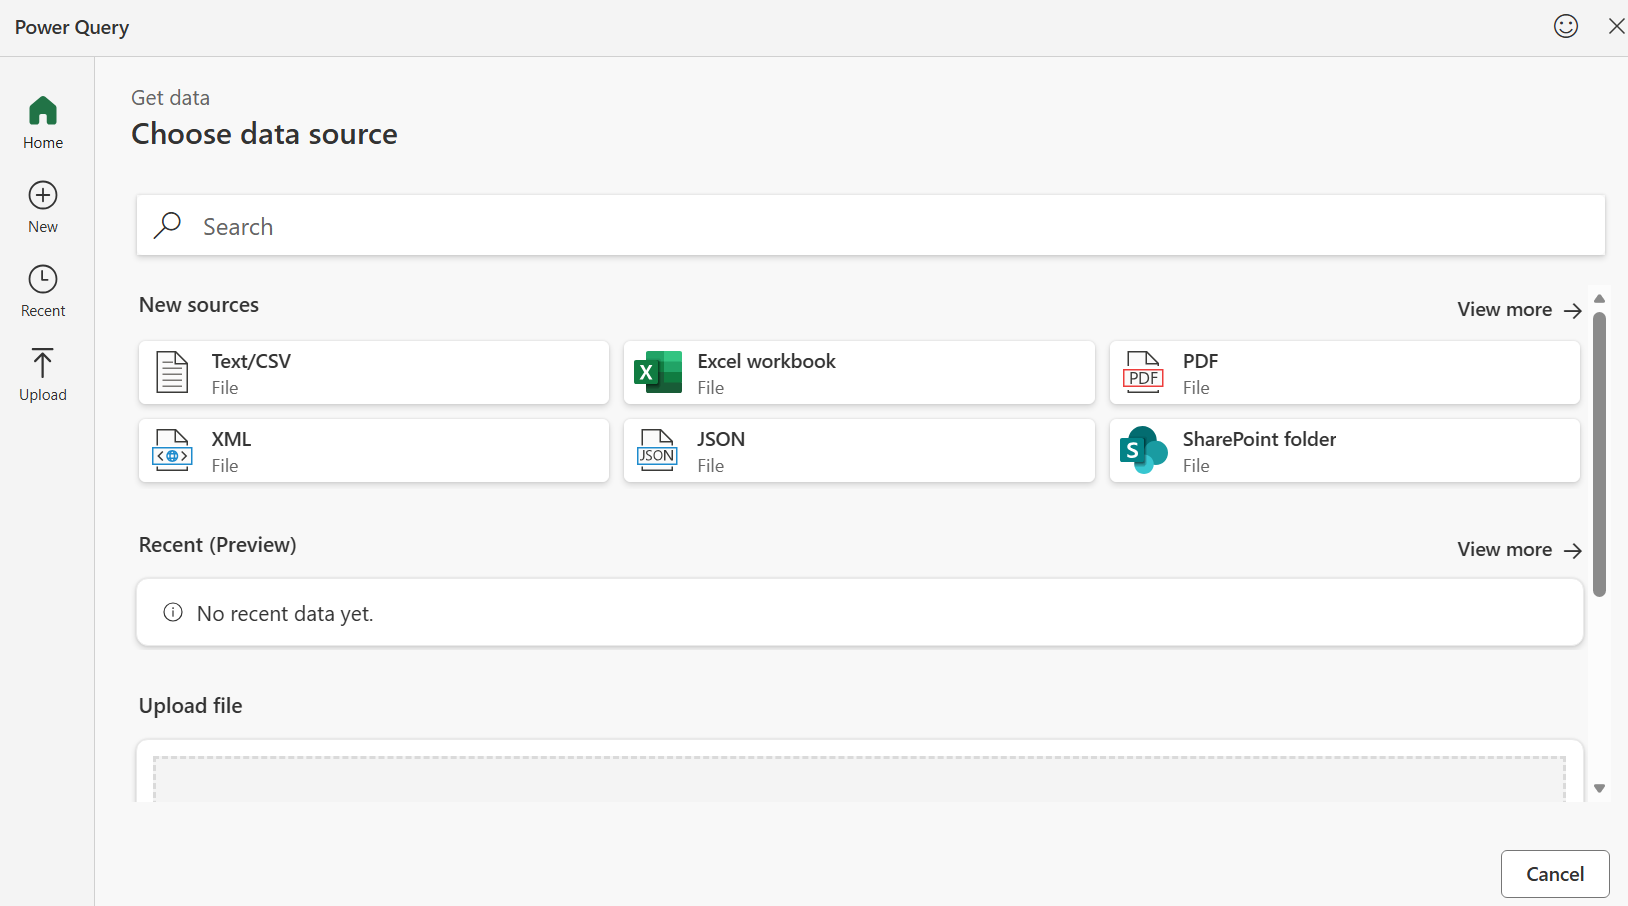The image size is (1628, 906).
Task: Open the Recent sidebar section
Action: 43,291
